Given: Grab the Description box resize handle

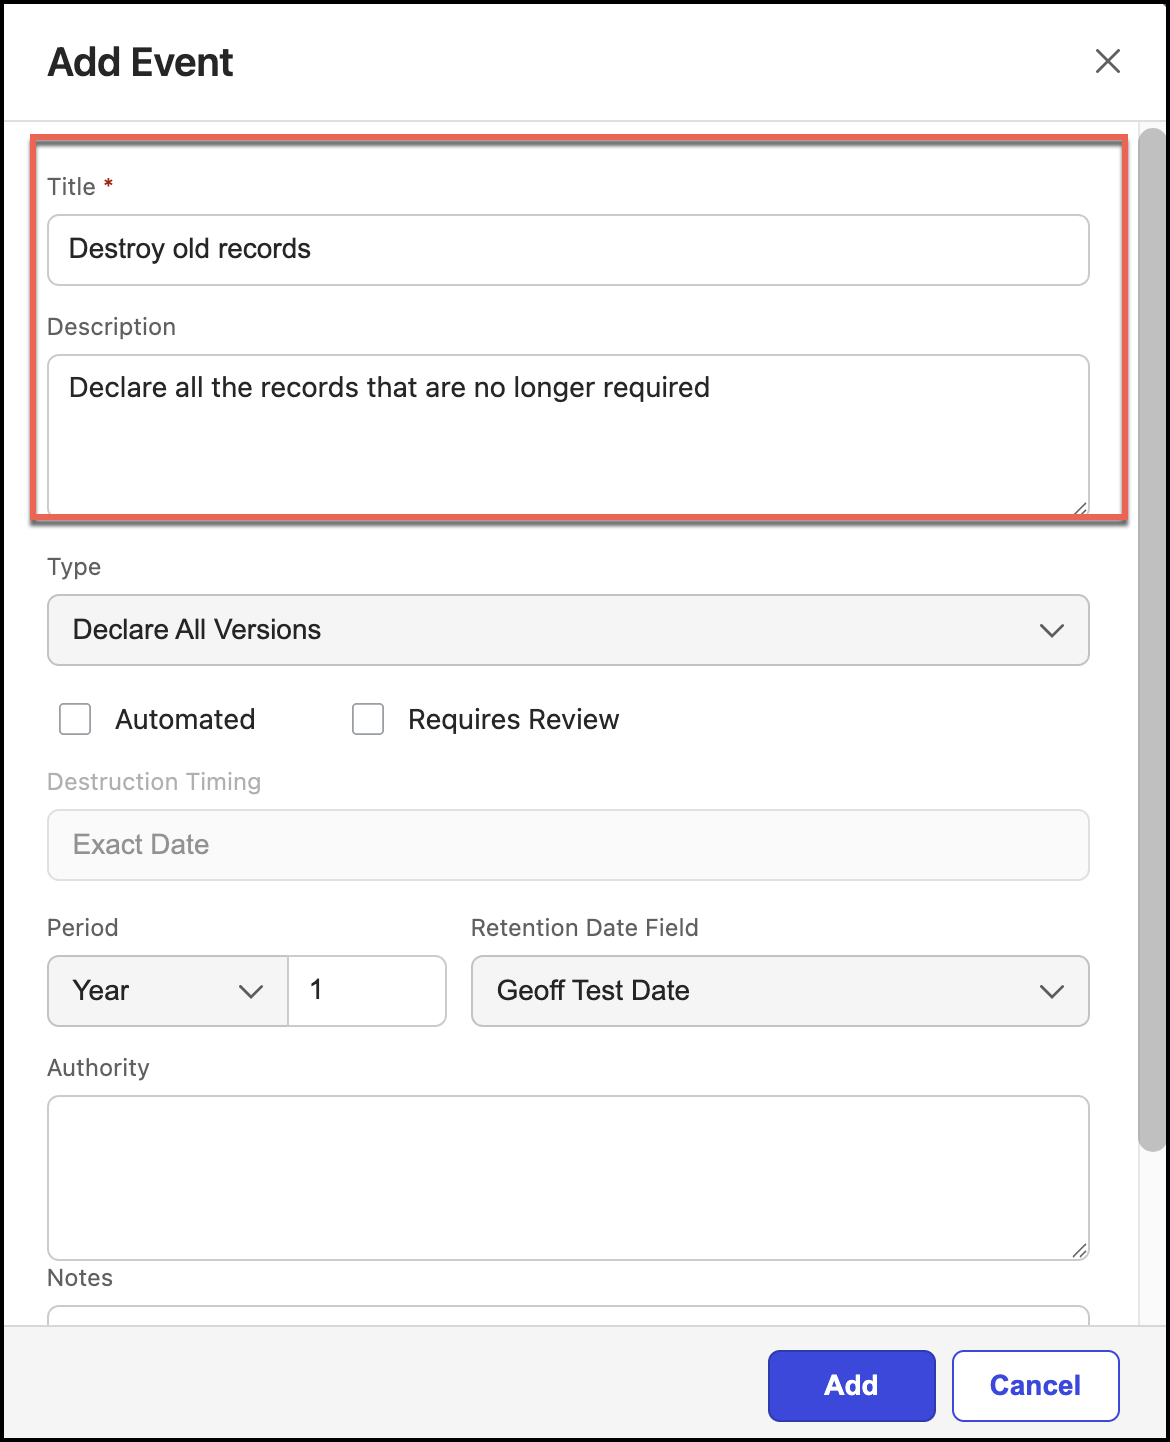Looking at the screenshot, I should coord(1079,508).
